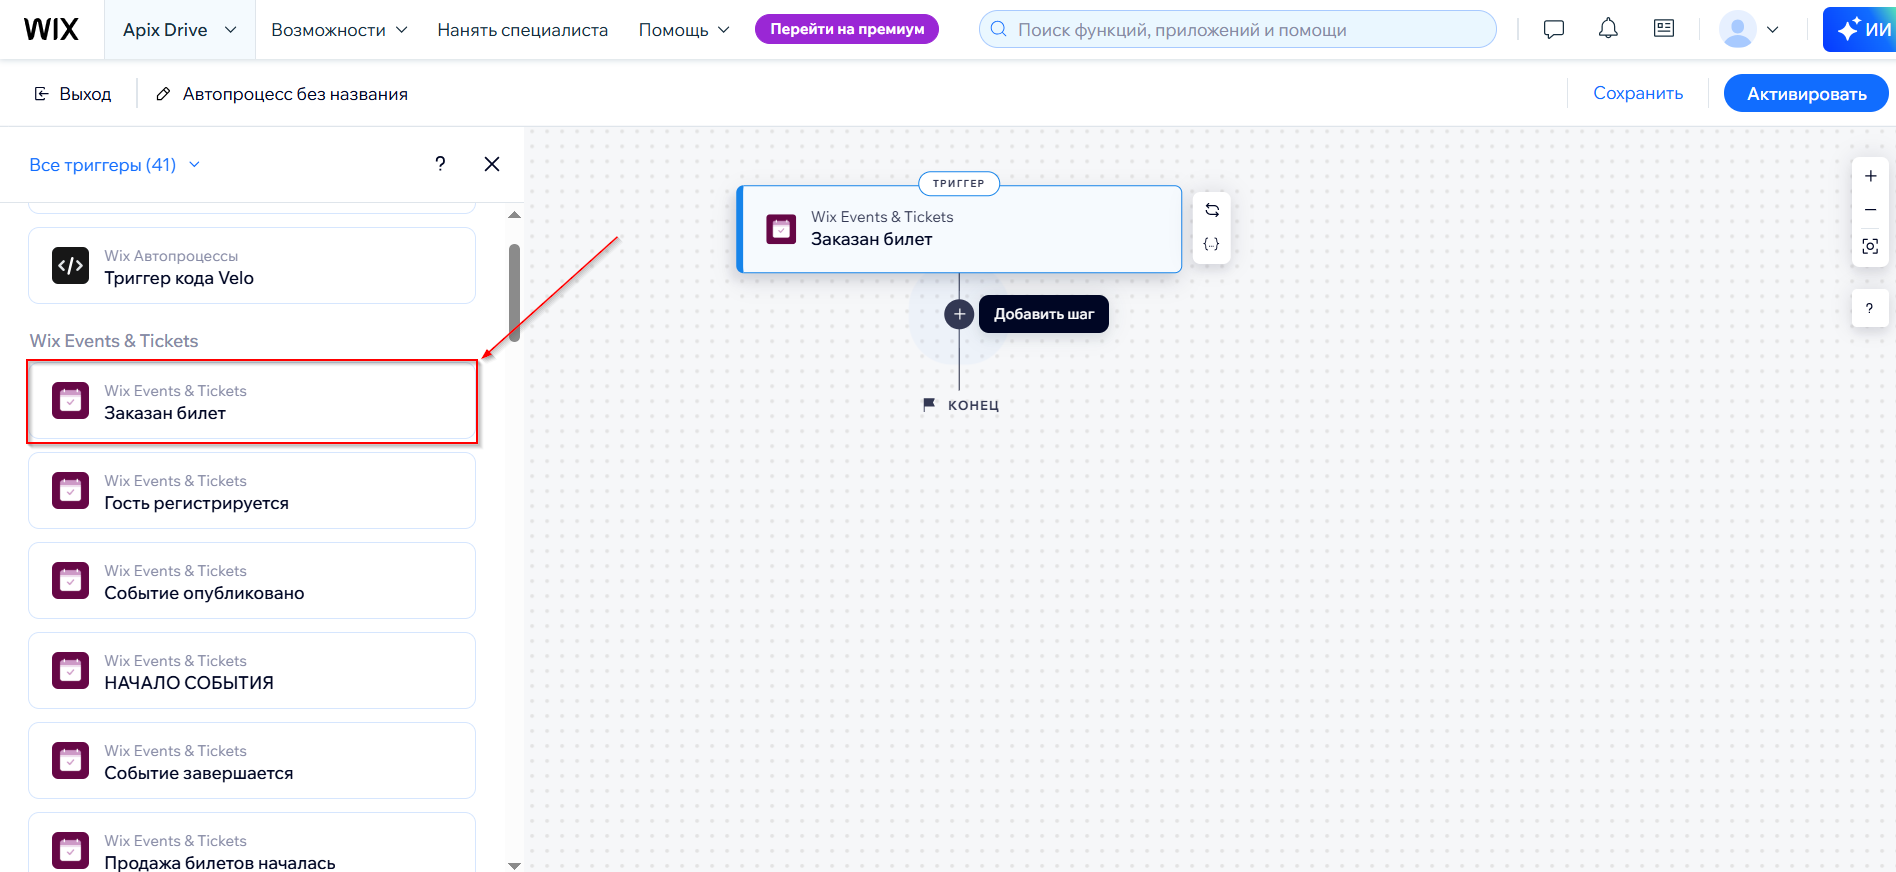Open trigger data braces icon
This screenshot has height=872, width=1896.
1212,244
